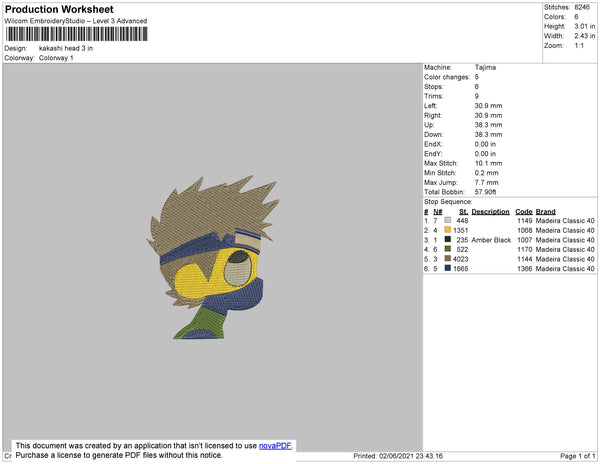Viewport: 600px width, 464px height.
Task: Click the Code column header
Action: click(523, 212)
